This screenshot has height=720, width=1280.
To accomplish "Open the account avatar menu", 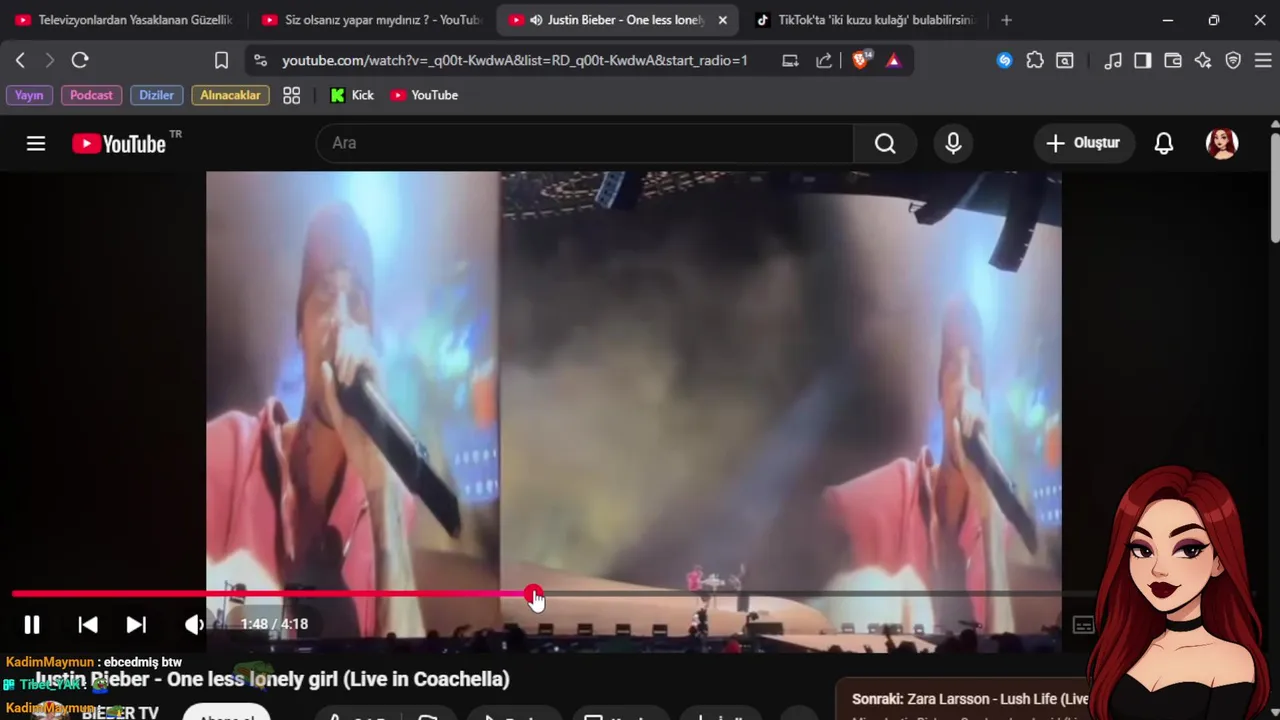I will pos(1222,143).
